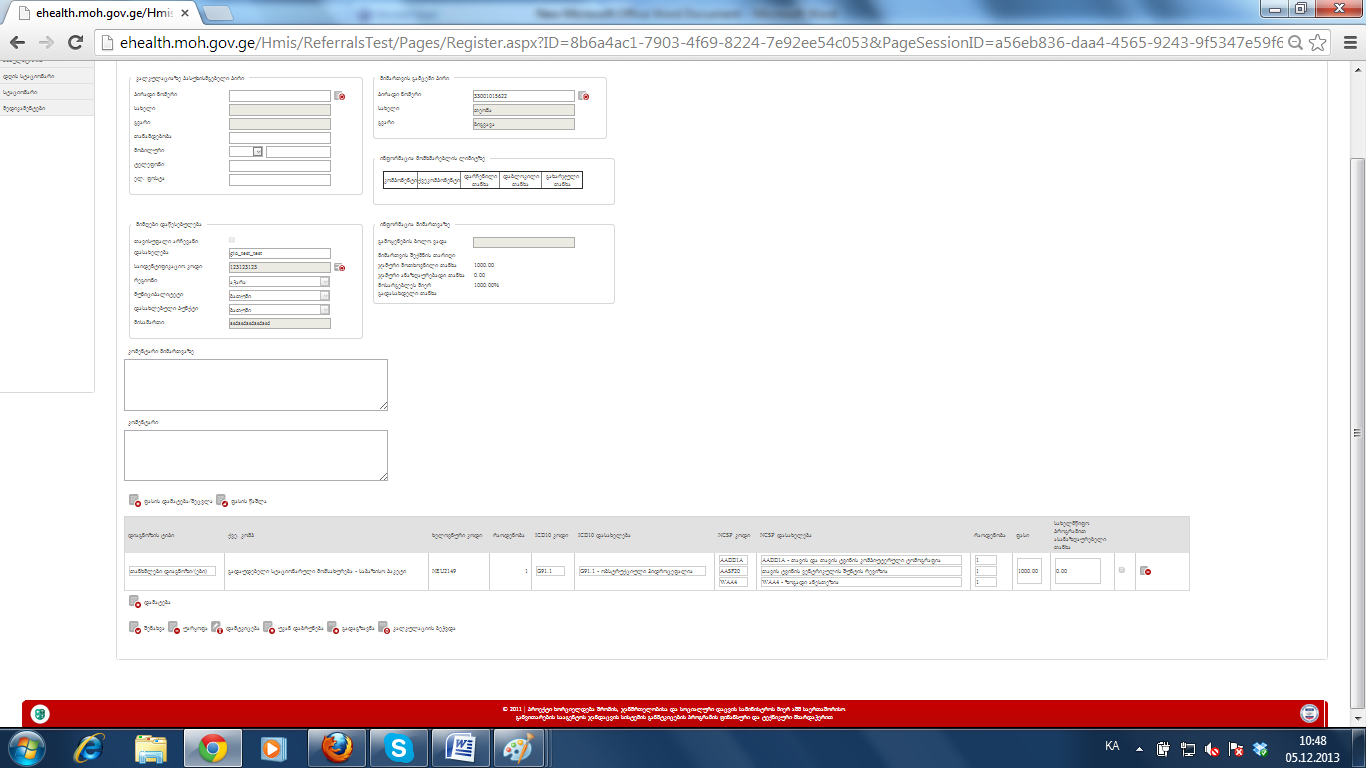Toggle the checkbox in the NEU2149 table row
The width and height of the screenshot is (1366, 768).
click(1121, 570)
